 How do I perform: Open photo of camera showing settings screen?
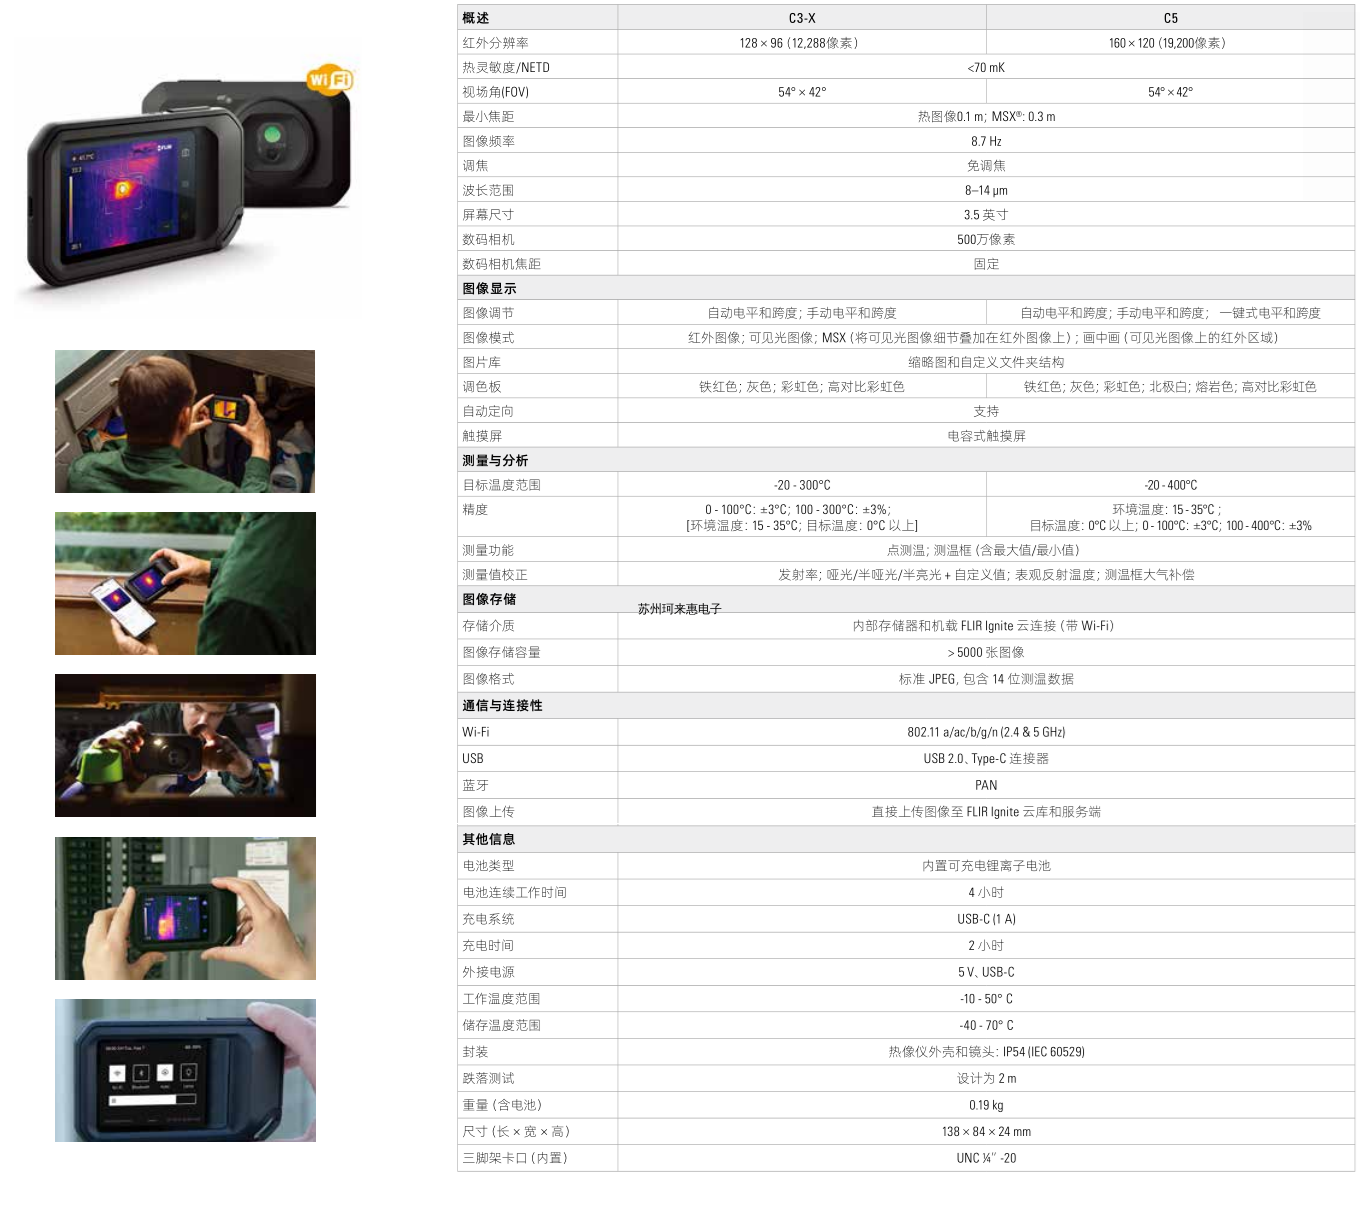[x=185, y=1070]
